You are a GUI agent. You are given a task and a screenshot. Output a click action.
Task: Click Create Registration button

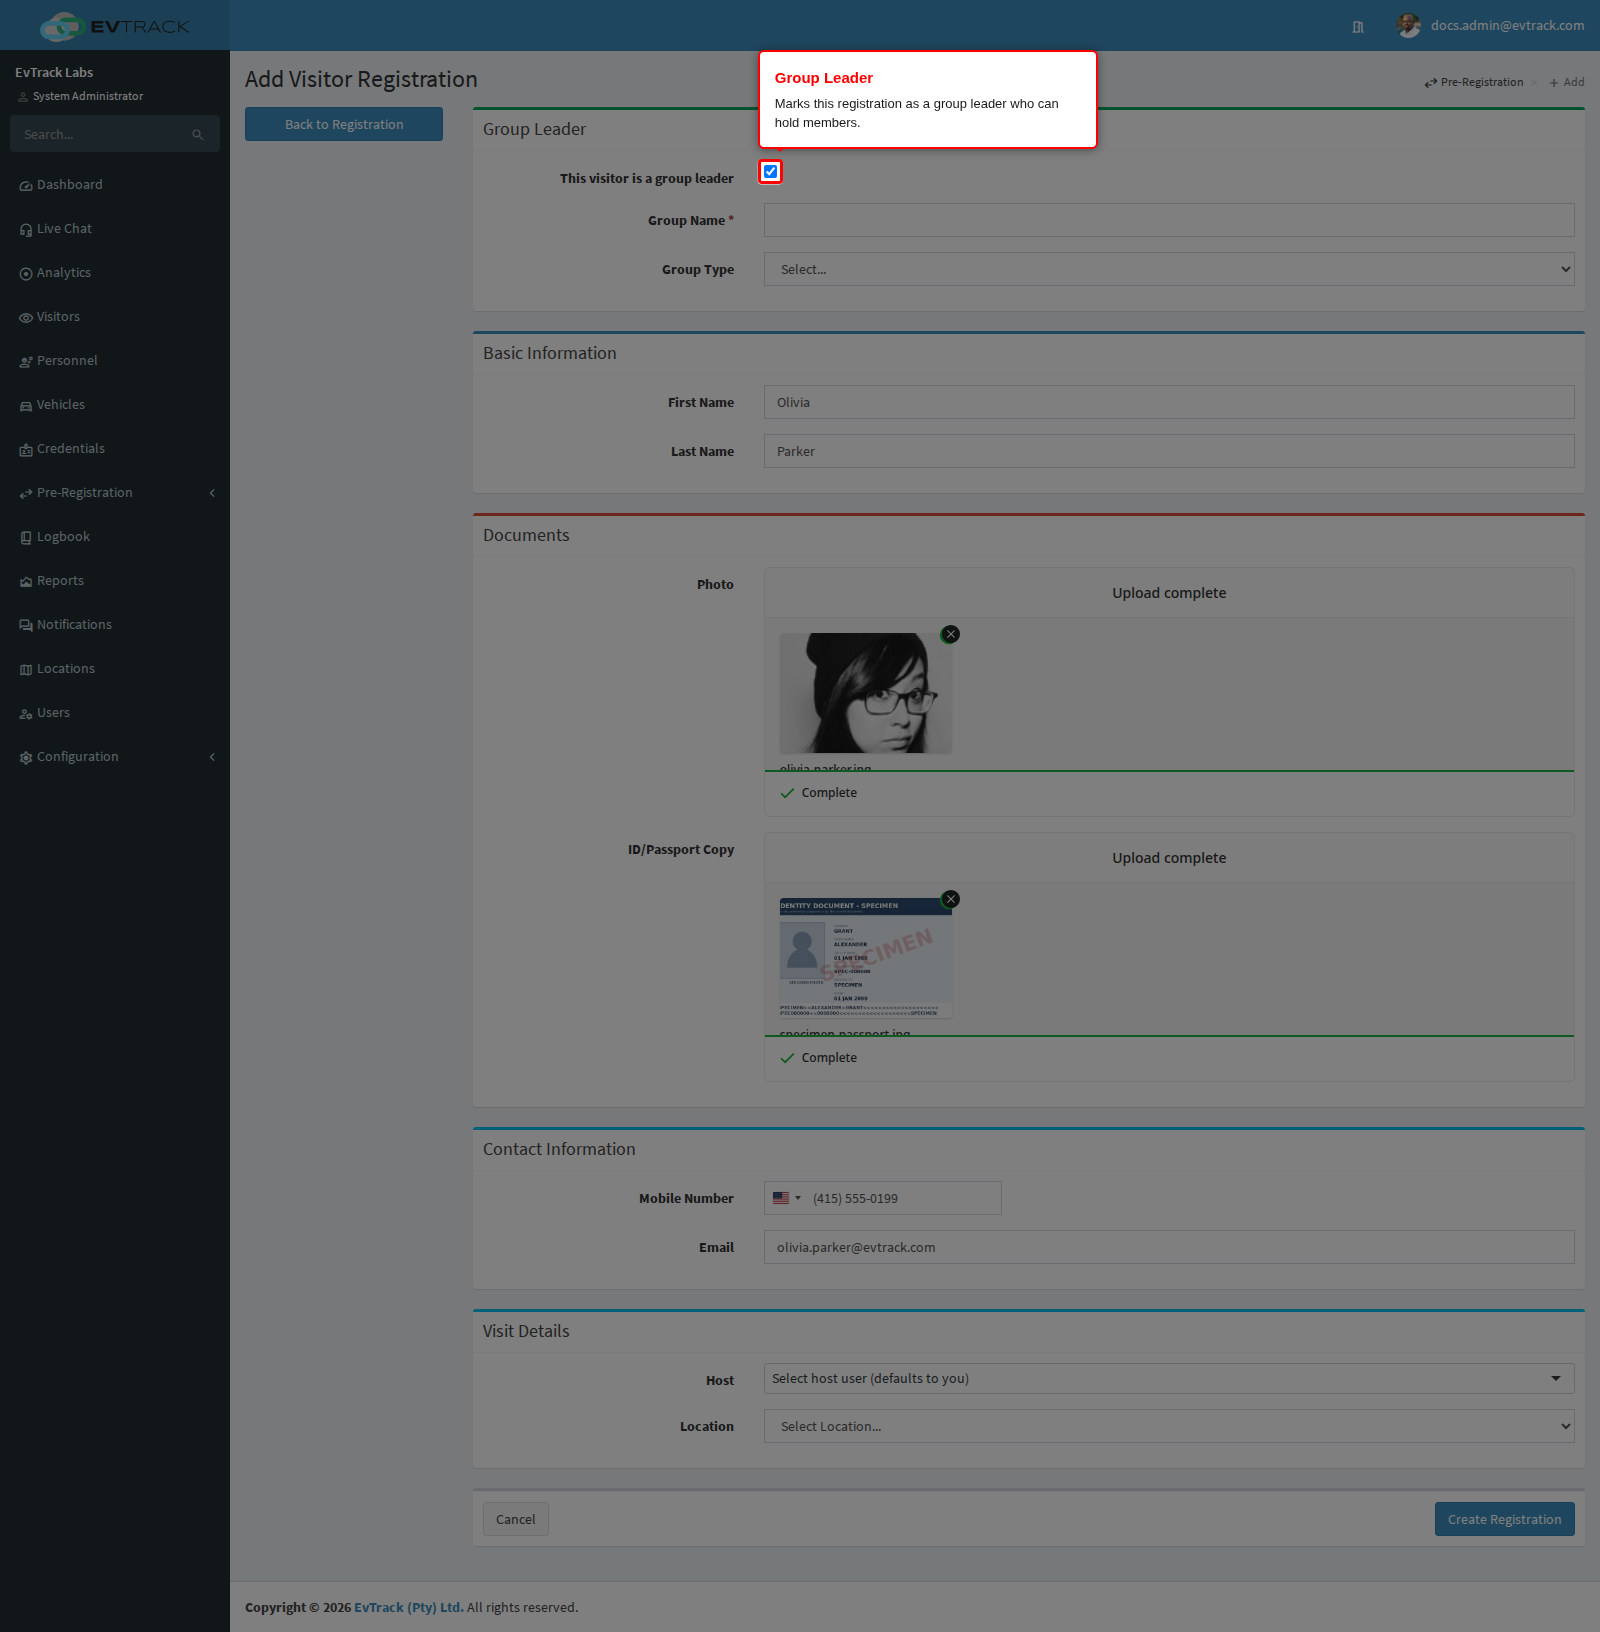(x=1504, y=1519)
